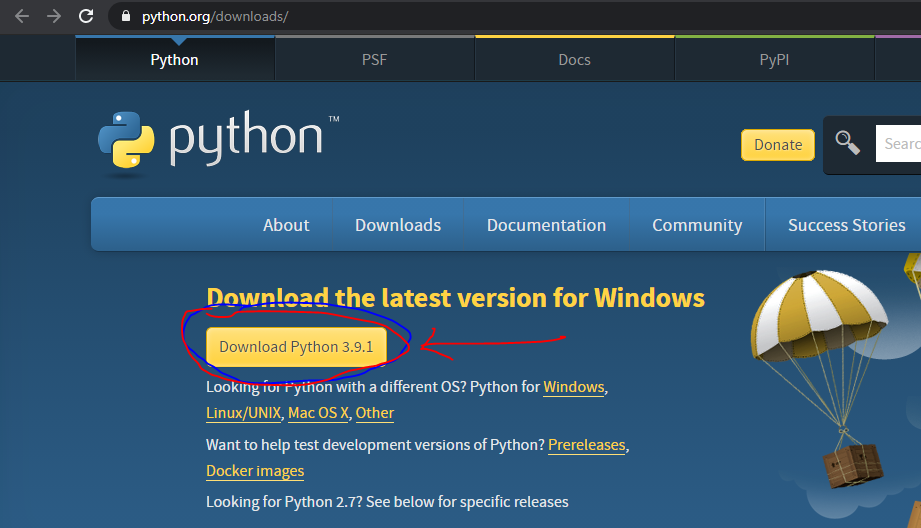
Task: Switch to the PyPI tab
Action: pyautogui.click(x=774, y=59)
